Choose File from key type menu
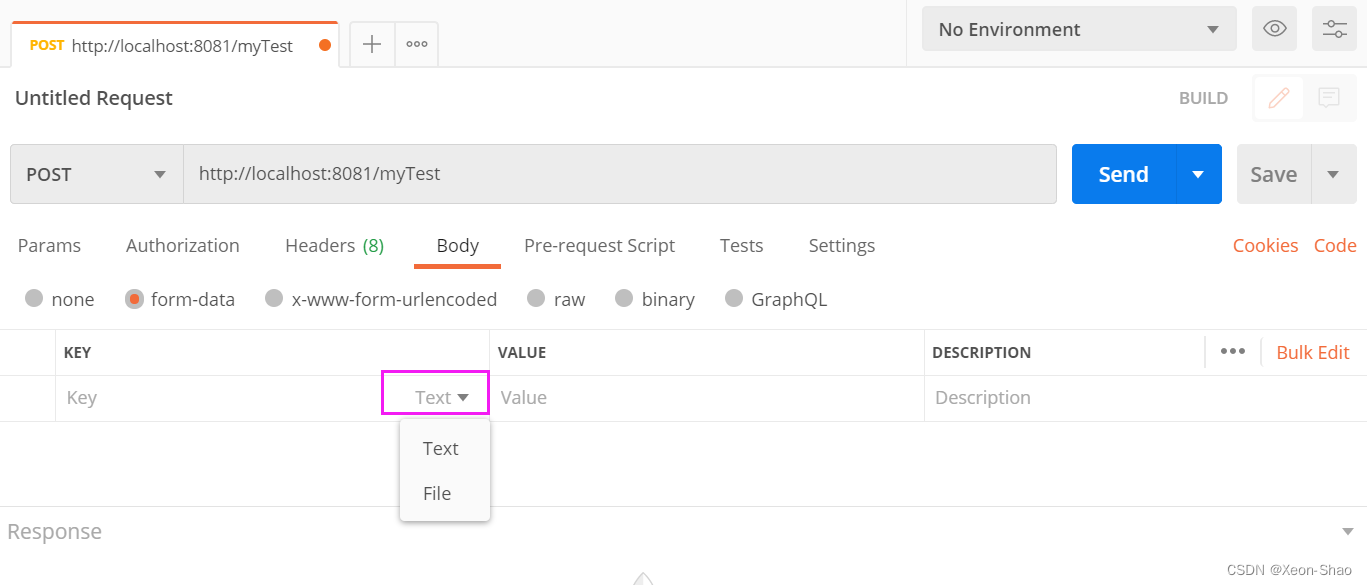The width and height of the screenshot is (1367, 585). 437,493
